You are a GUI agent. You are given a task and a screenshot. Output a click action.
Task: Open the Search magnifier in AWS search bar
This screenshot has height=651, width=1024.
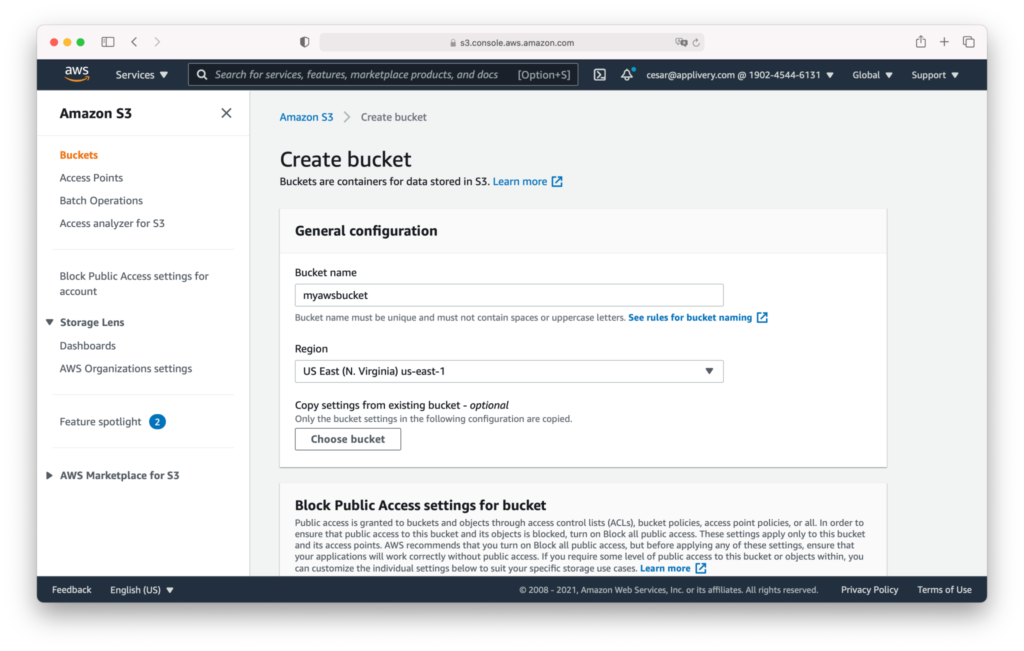tap(201, 74)
